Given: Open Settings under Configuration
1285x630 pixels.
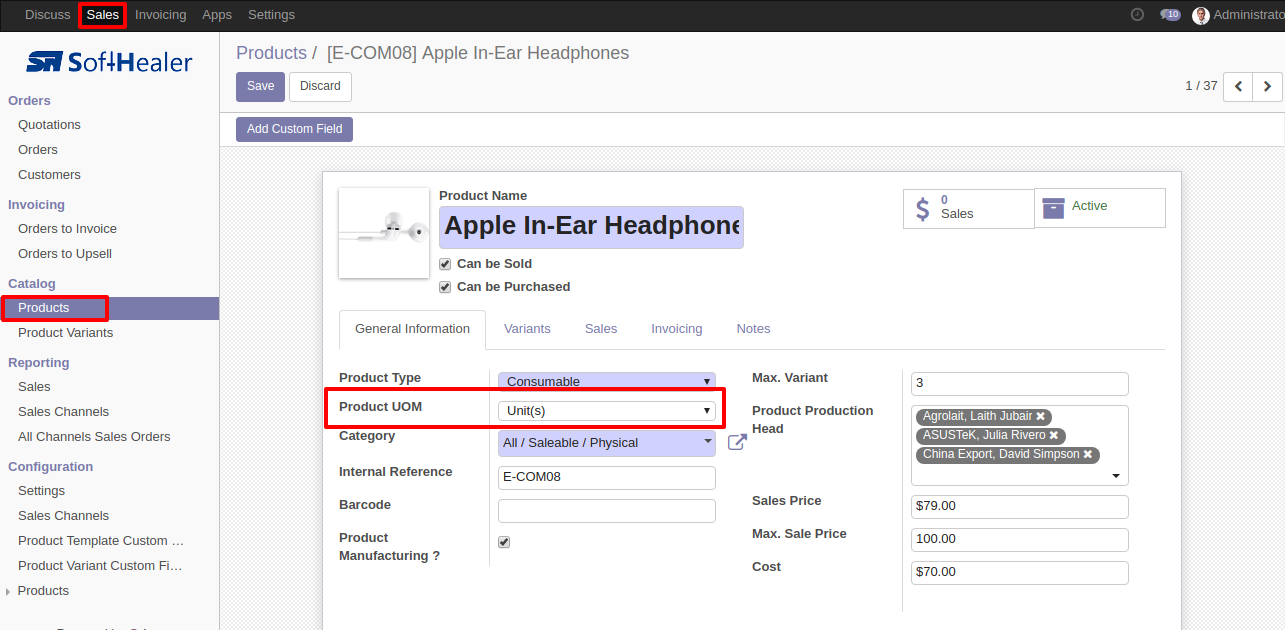Looking at the screenshot, I should (41, 491).
